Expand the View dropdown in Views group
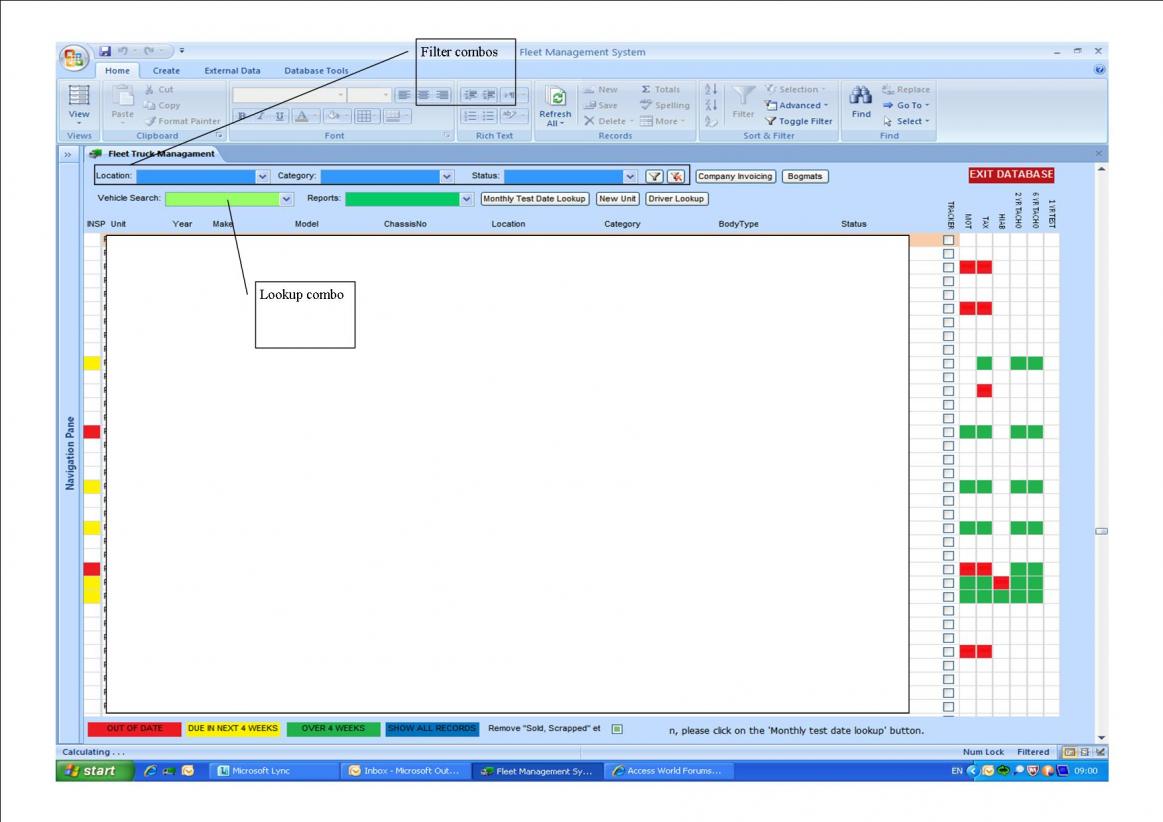This screenshot has width=1163, height=822. tap(79, 123)
